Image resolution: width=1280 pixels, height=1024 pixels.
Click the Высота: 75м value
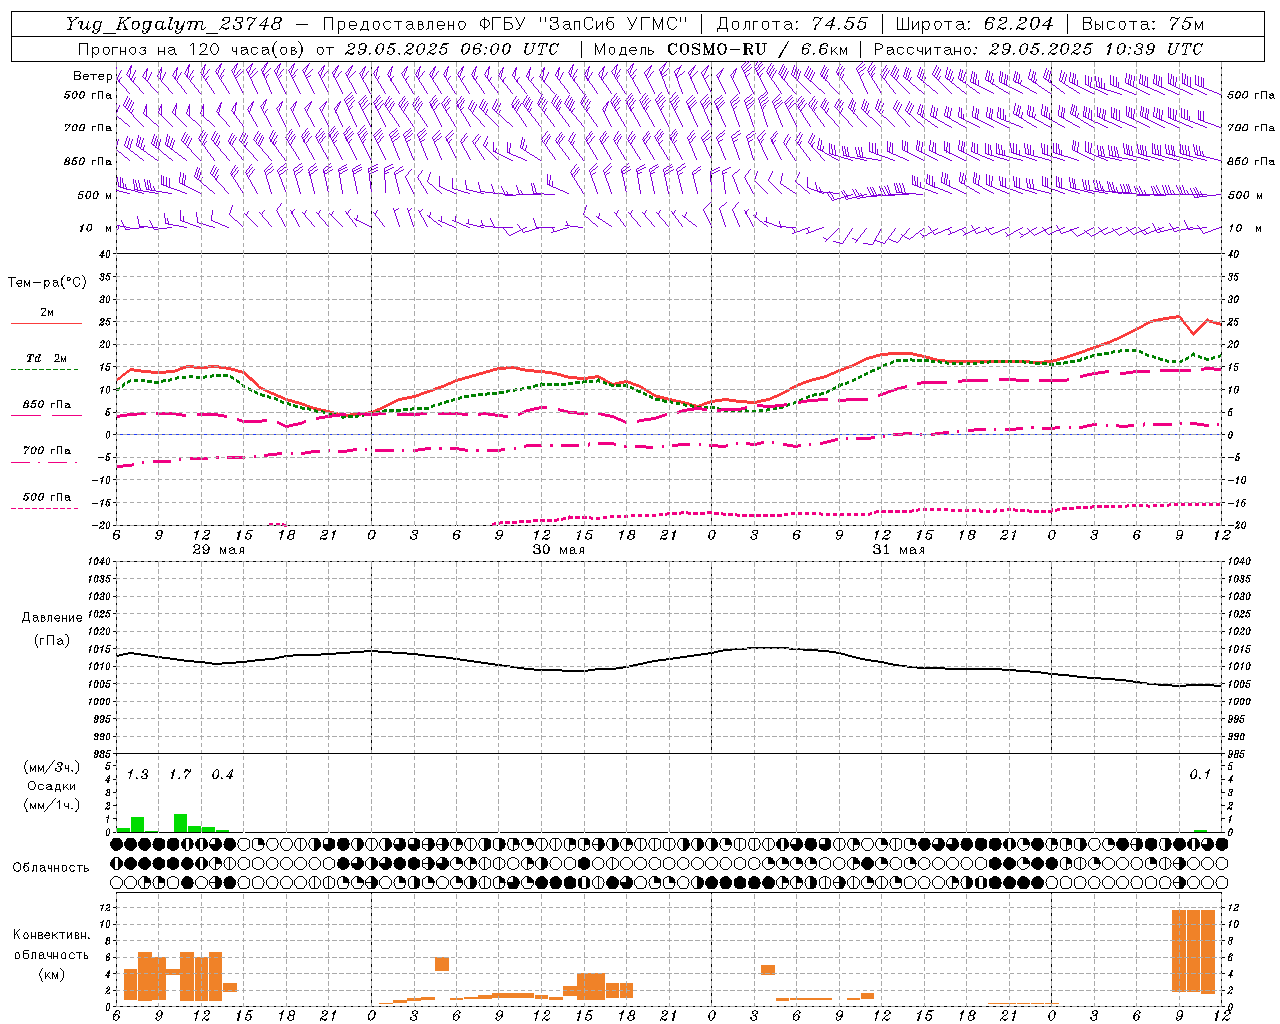[x=1141, y=24]
